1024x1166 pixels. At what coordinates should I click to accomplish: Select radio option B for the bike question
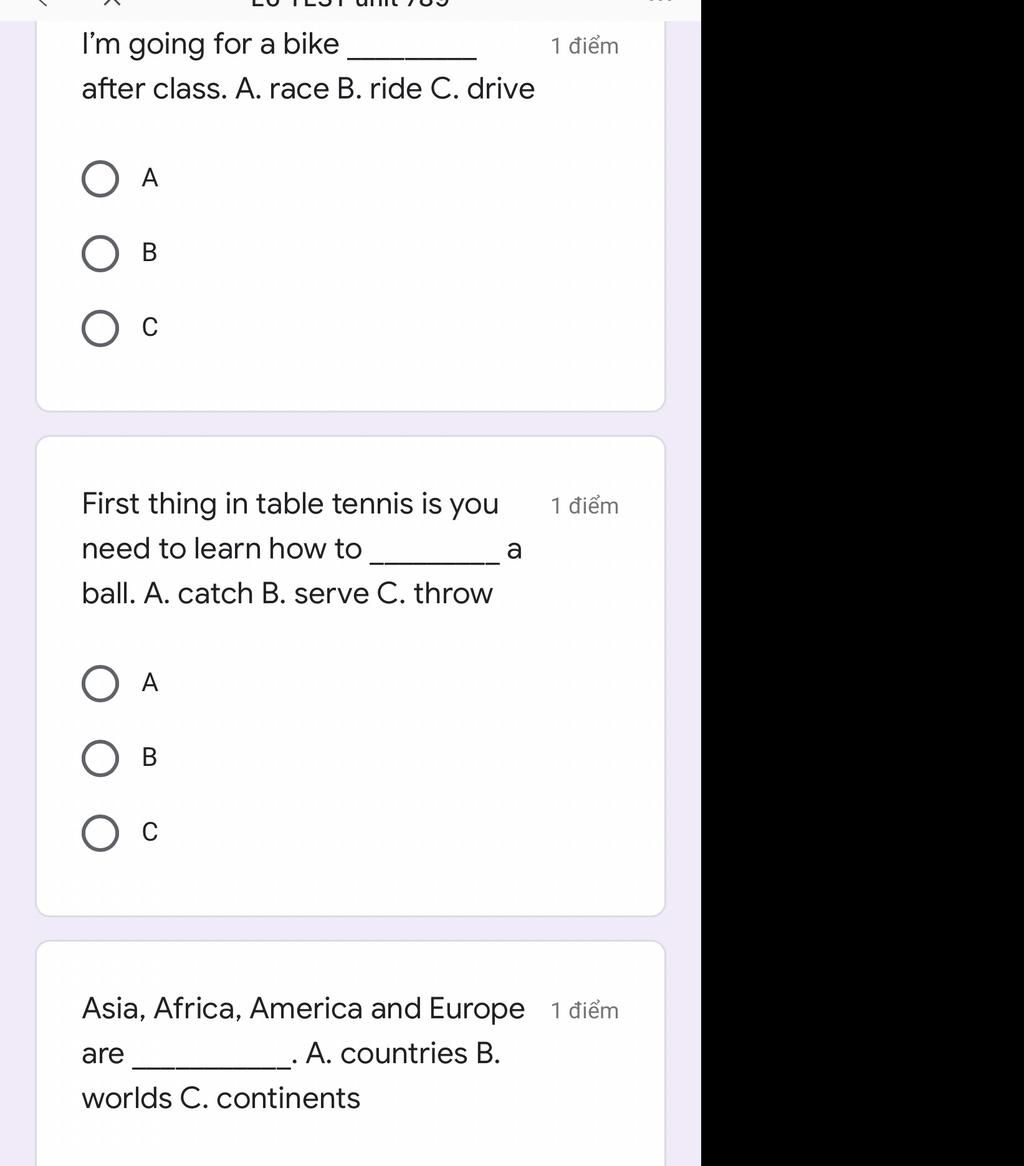click(100, 254)
